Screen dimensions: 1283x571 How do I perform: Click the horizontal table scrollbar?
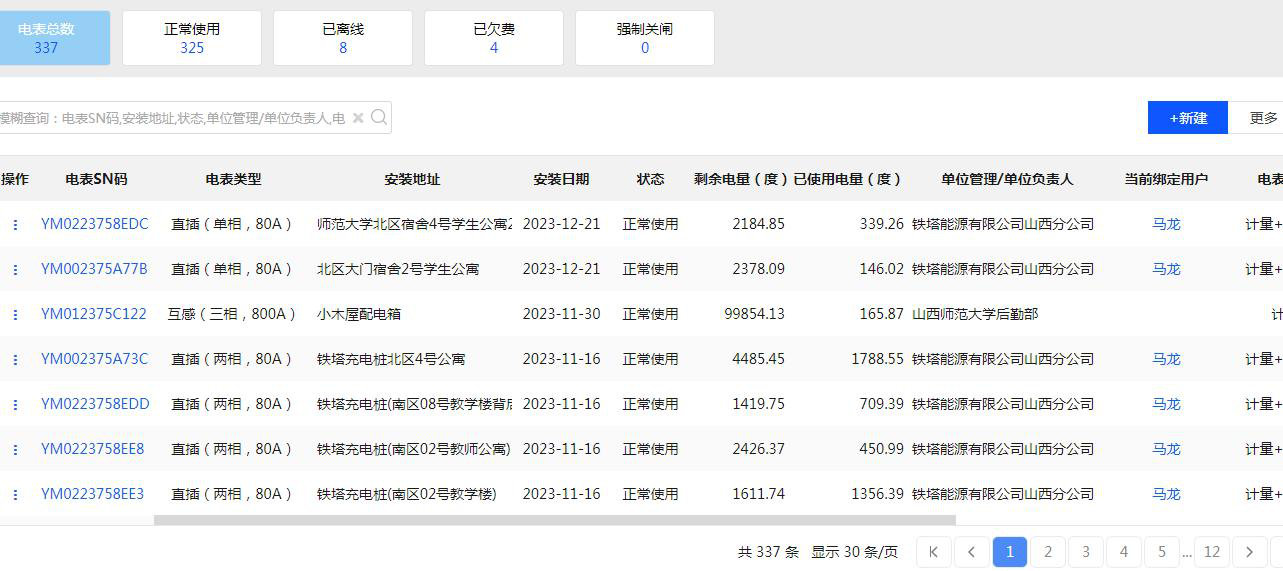(x=555, y=520)
